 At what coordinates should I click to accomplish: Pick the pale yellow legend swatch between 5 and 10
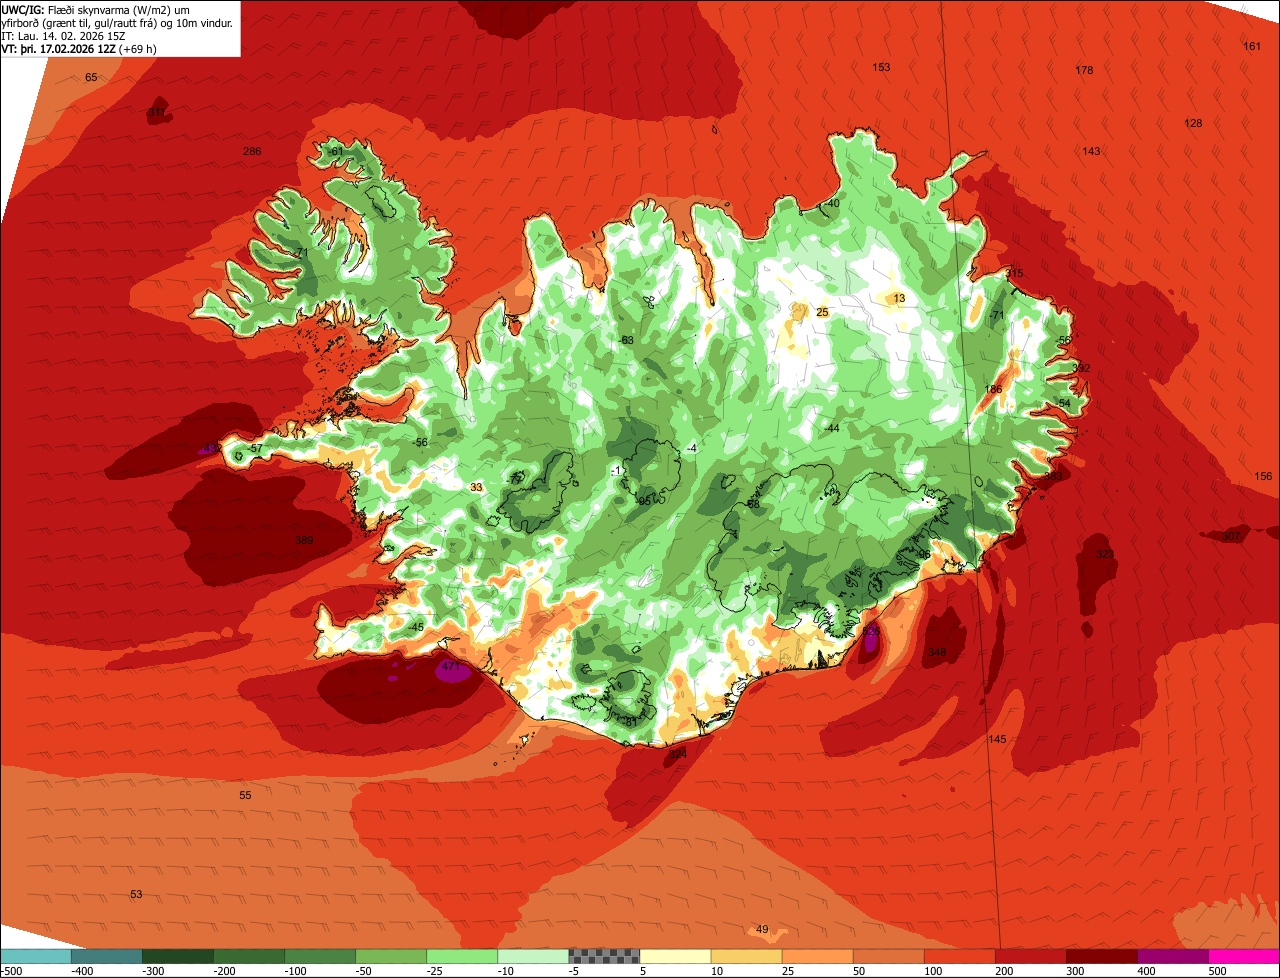coord(675,955)
